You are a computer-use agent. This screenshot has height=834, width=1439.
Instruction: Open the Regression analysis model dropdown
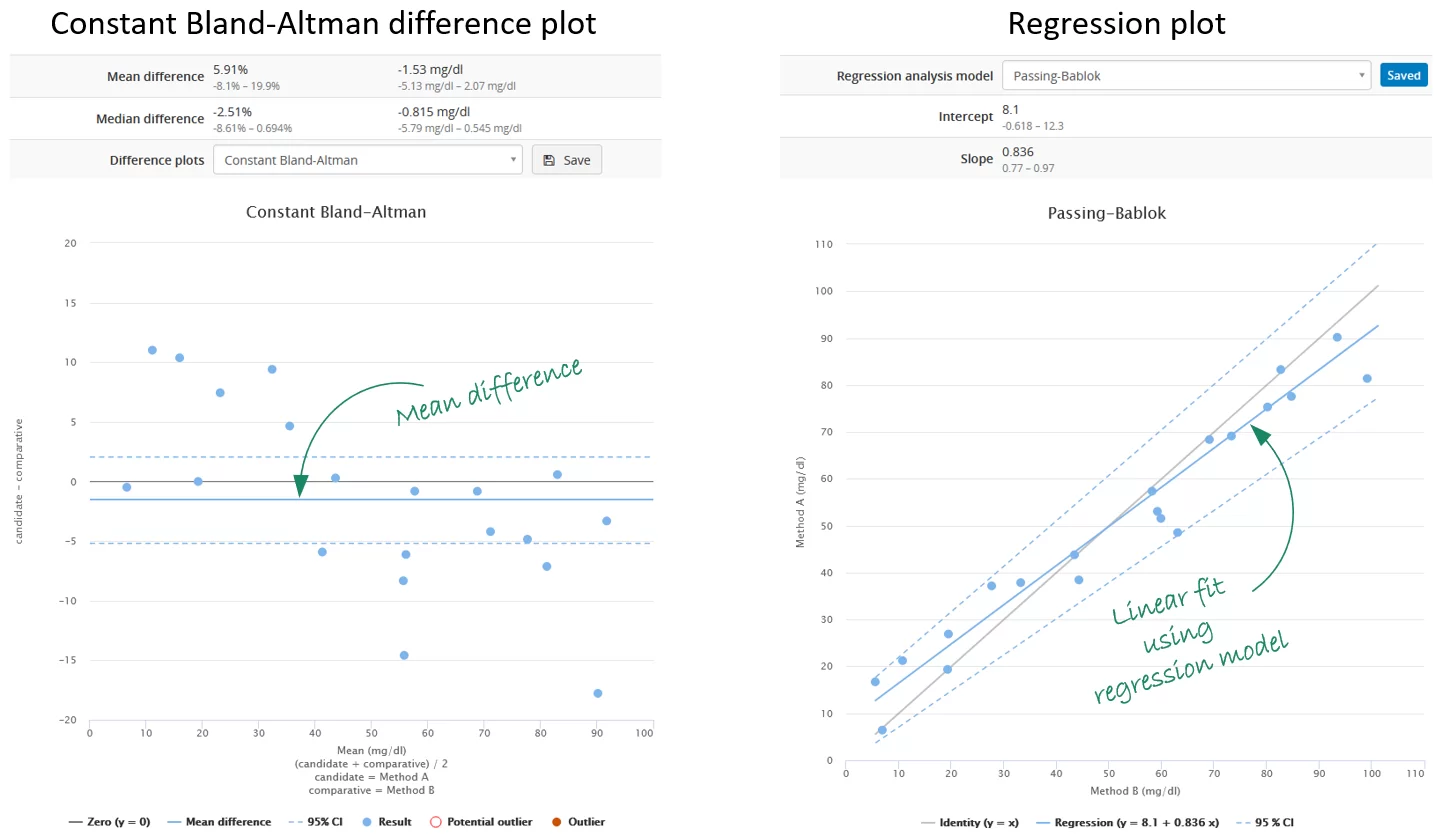coord(1185,76)
